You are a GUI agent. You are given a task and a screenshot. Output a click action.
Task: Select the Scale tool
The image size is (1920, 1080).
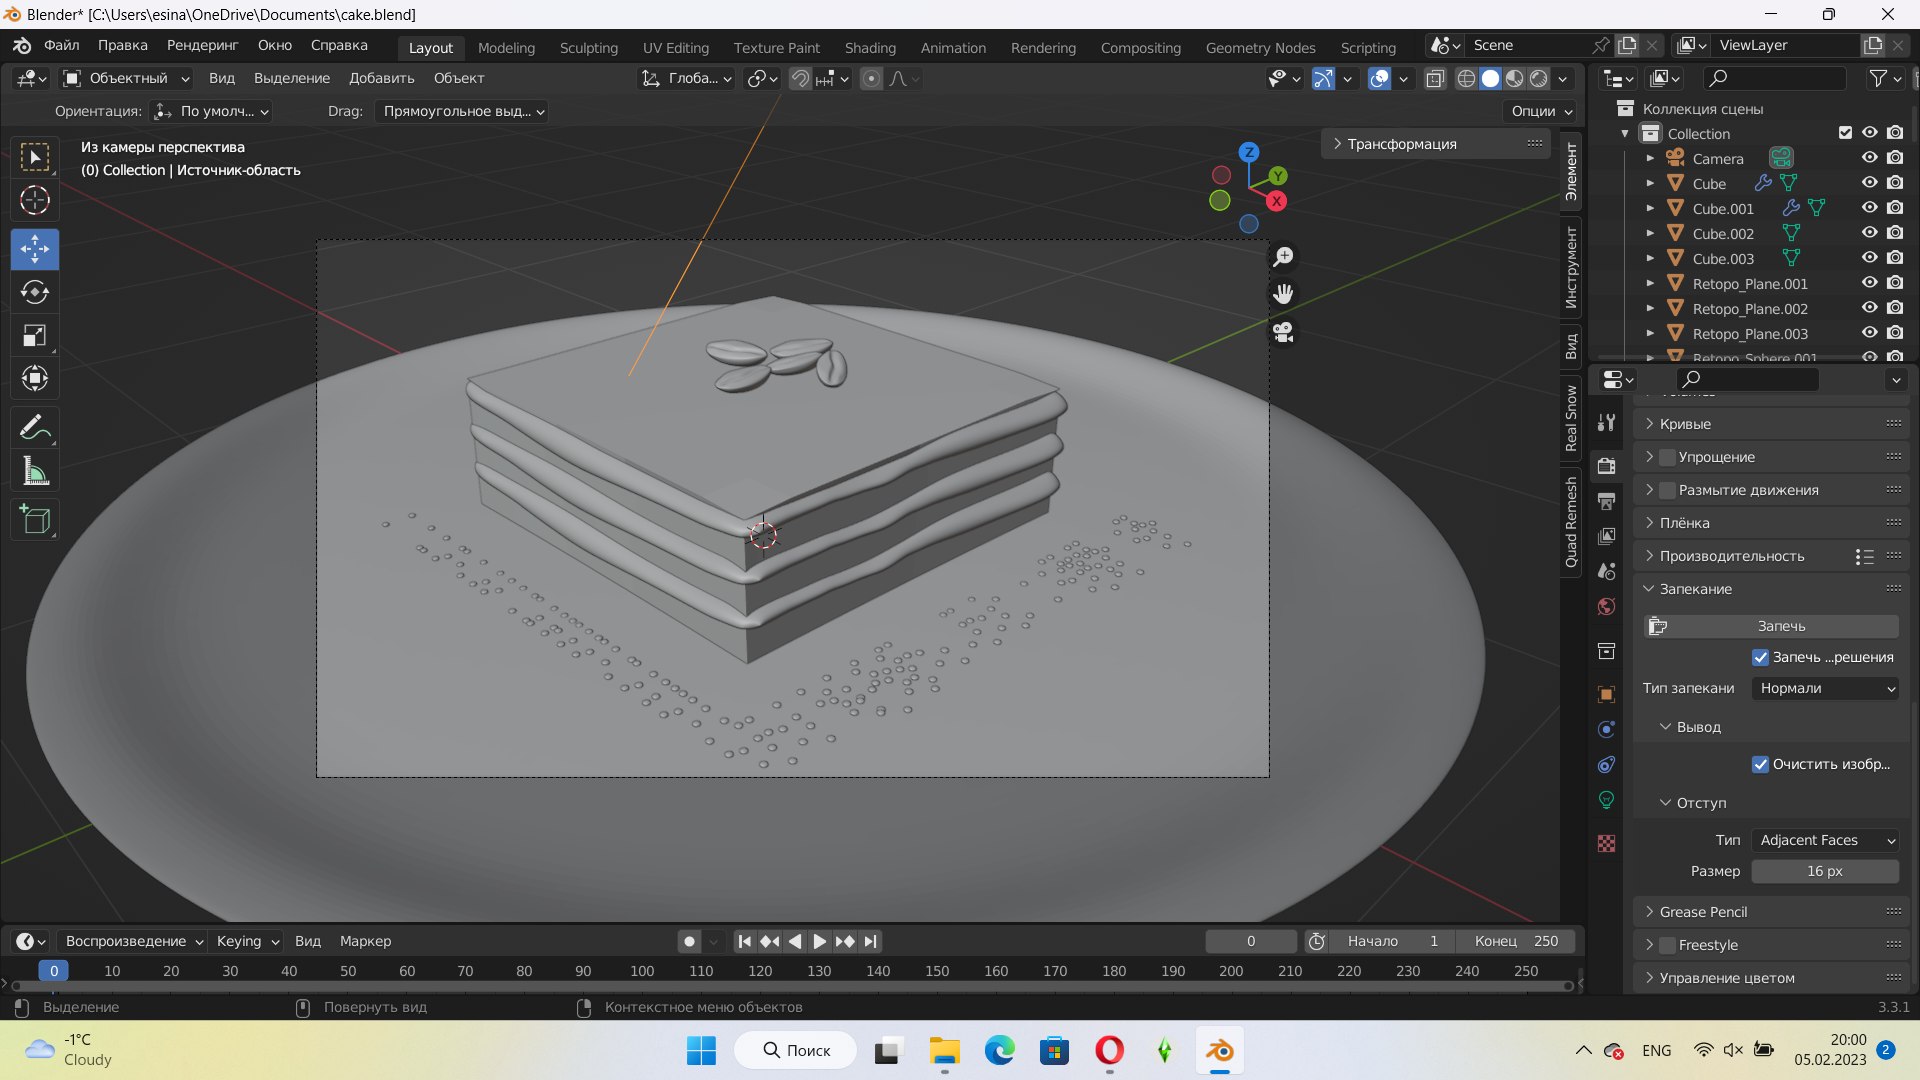click(35, 335)
